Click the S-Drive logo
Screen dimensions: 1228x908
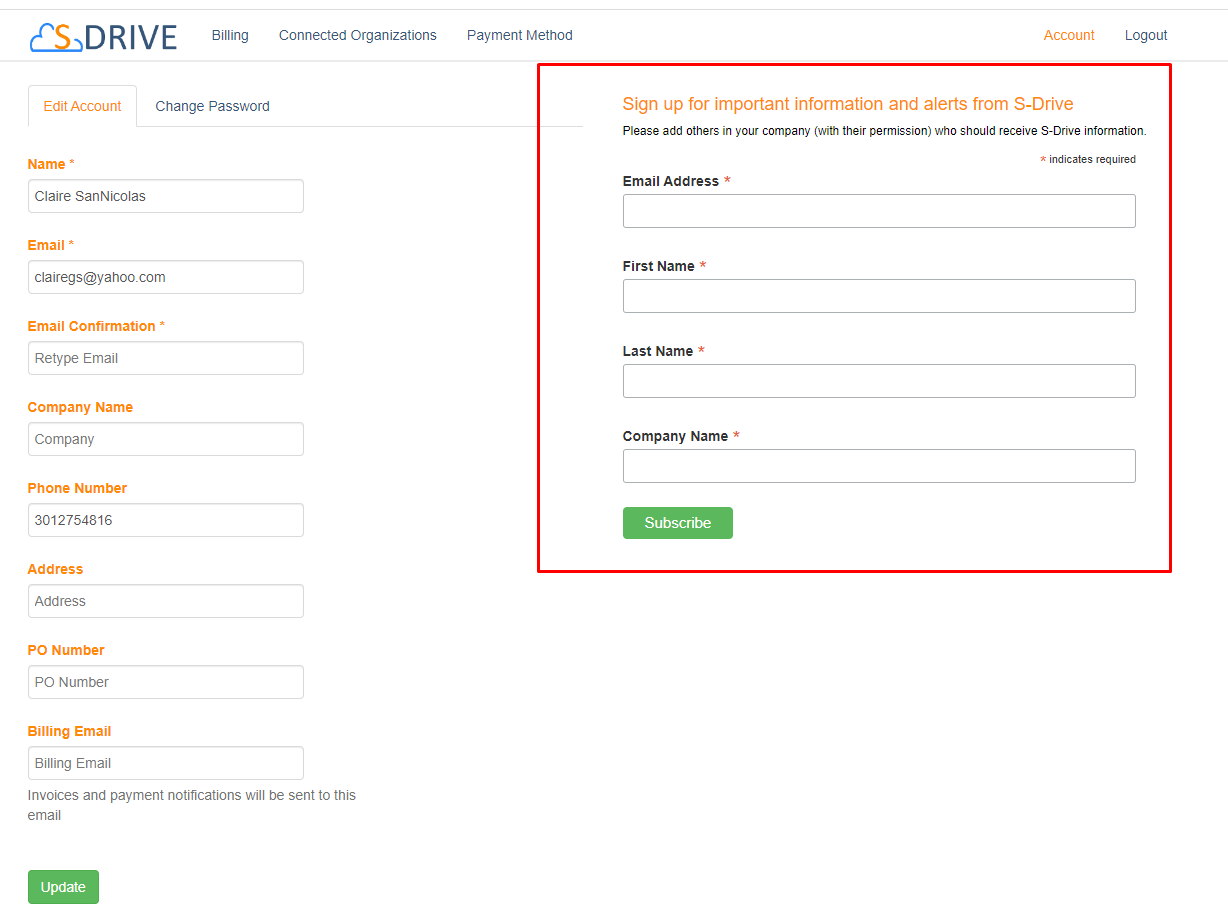(x=104, y=36)
